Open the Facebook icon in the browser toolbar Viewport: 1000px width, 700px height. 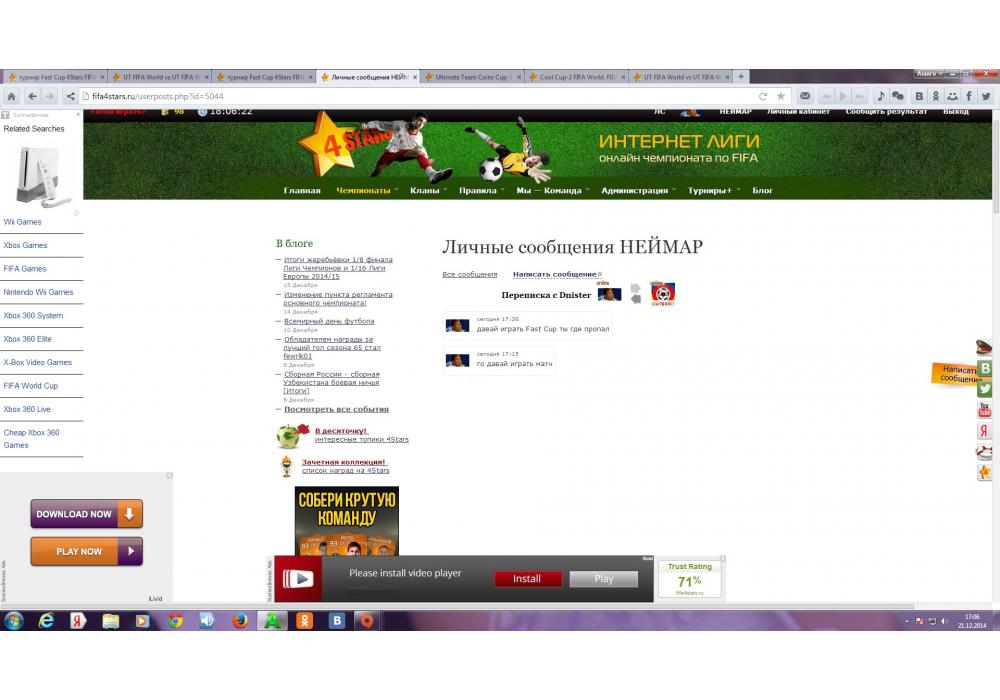point(969,96)
